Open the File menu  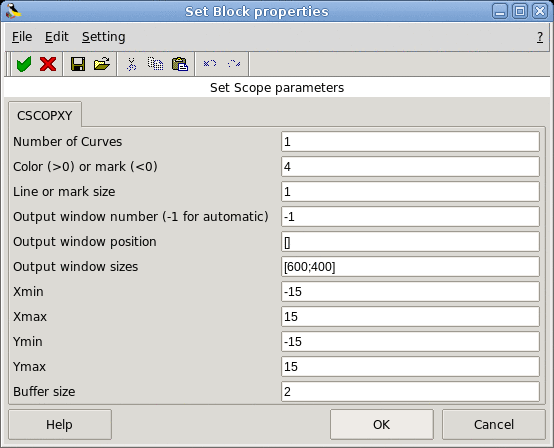[22, 37]
